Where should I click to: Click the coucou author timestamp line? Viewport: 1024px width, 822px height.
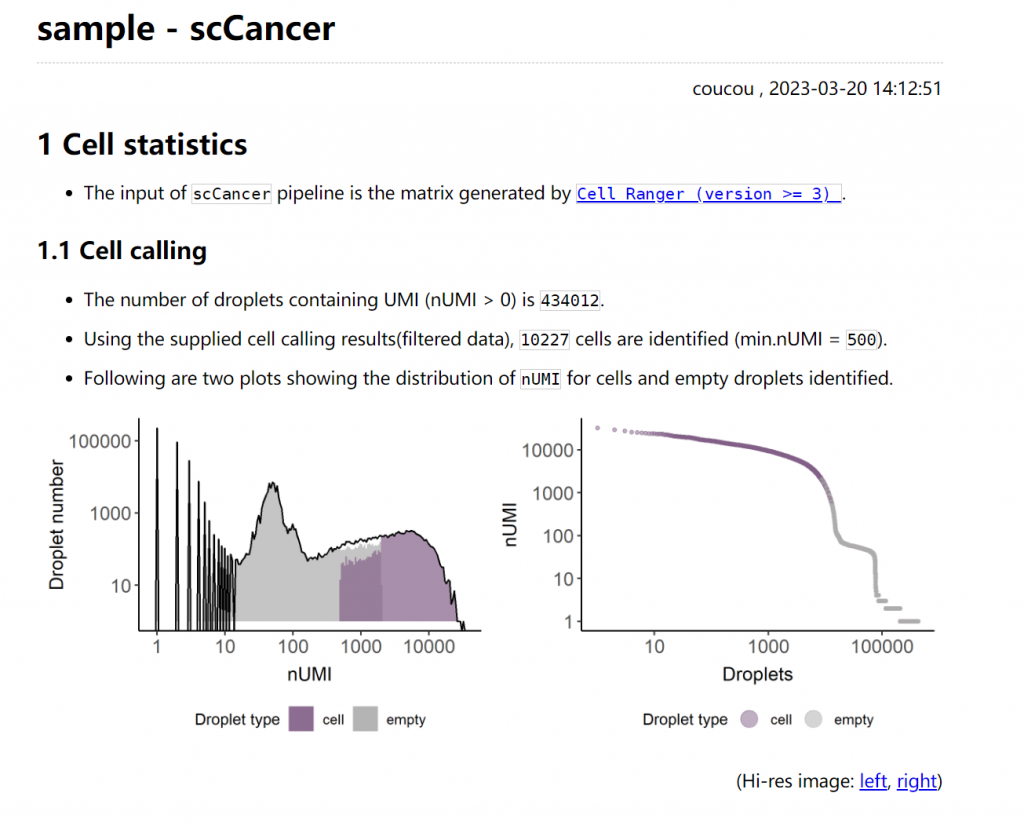817,88
